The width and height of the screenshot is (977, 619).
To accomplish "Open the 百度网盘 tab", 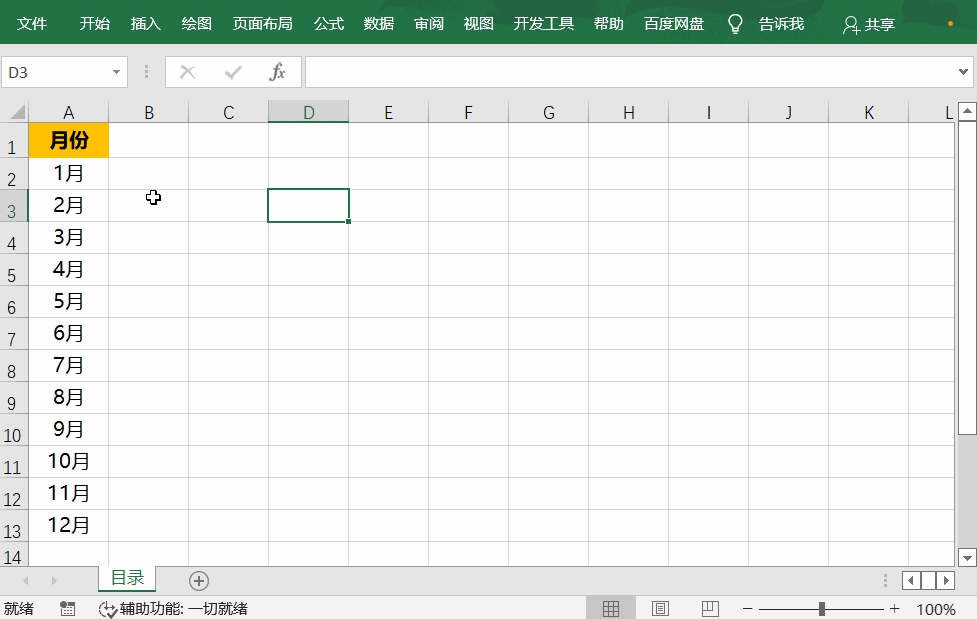I will coord(674,24).
